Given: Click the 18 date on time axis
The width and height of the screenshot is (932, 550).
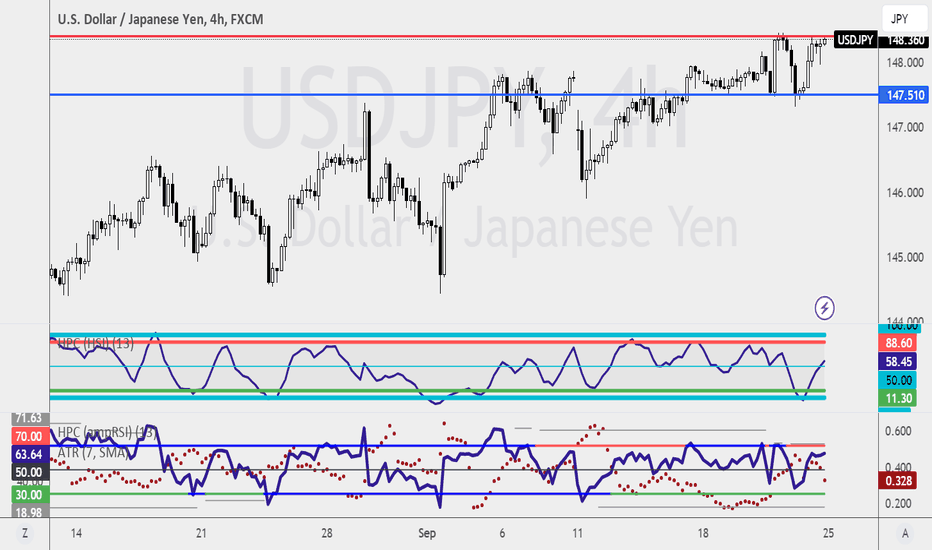Looking at the screenshot, I should 703,533.
